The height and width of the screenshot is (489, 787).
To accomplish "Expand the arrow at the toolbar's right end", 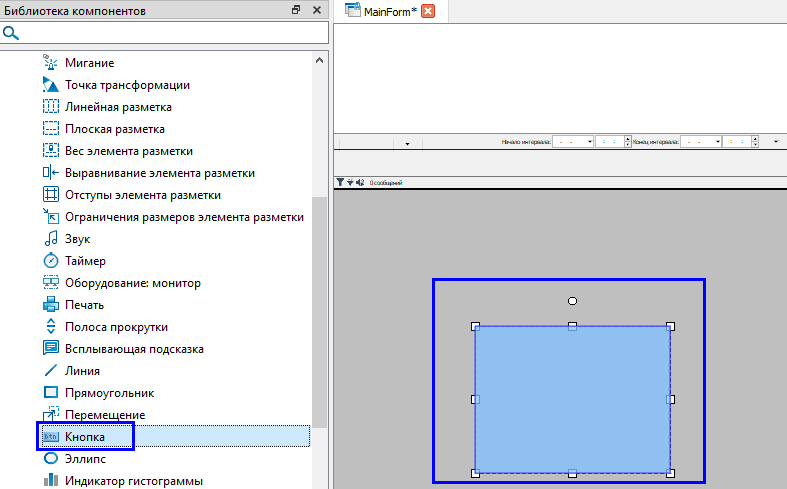I will point(777,142).
